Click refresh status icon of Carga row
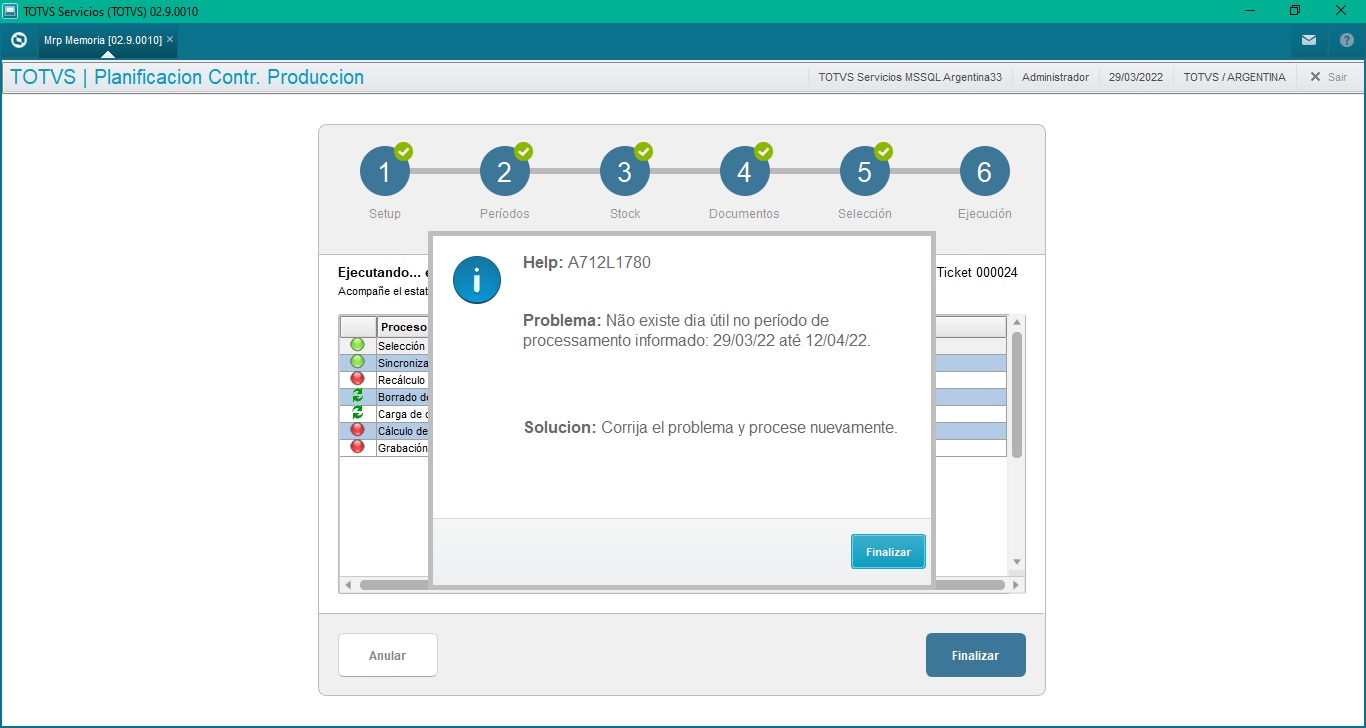 point(357,413)
